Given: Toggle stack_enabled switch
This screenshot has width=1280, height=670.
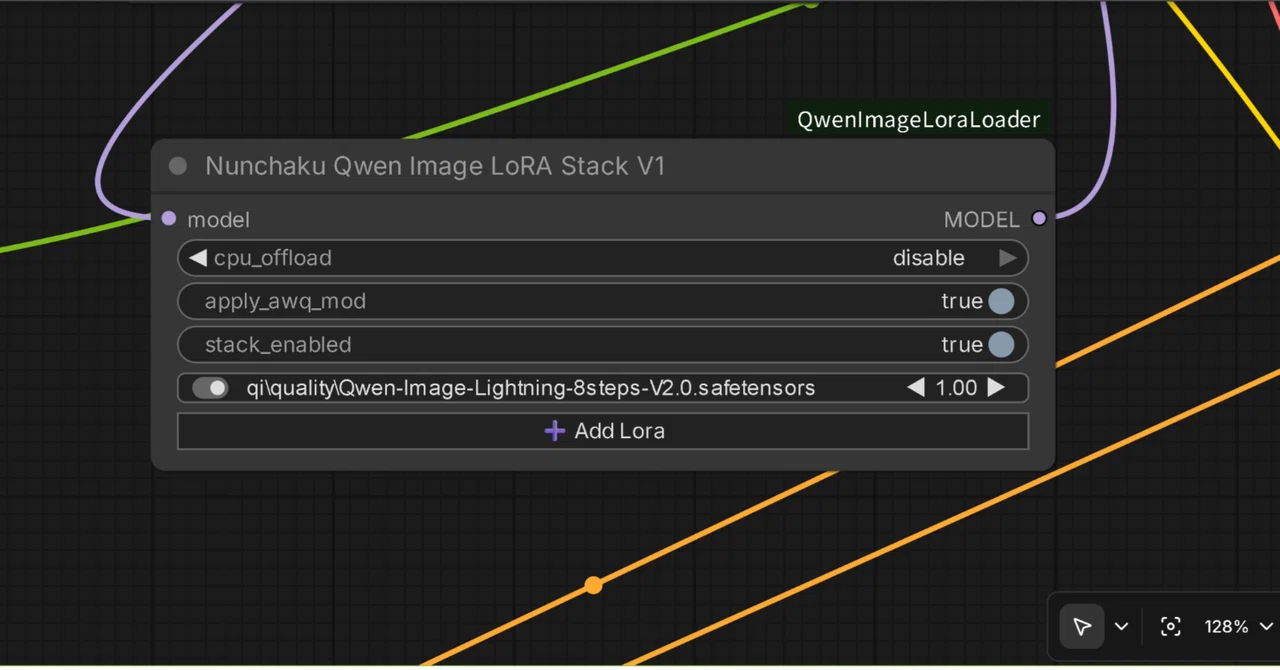Looking at the screenshot, I should (x=1001, y=345).
